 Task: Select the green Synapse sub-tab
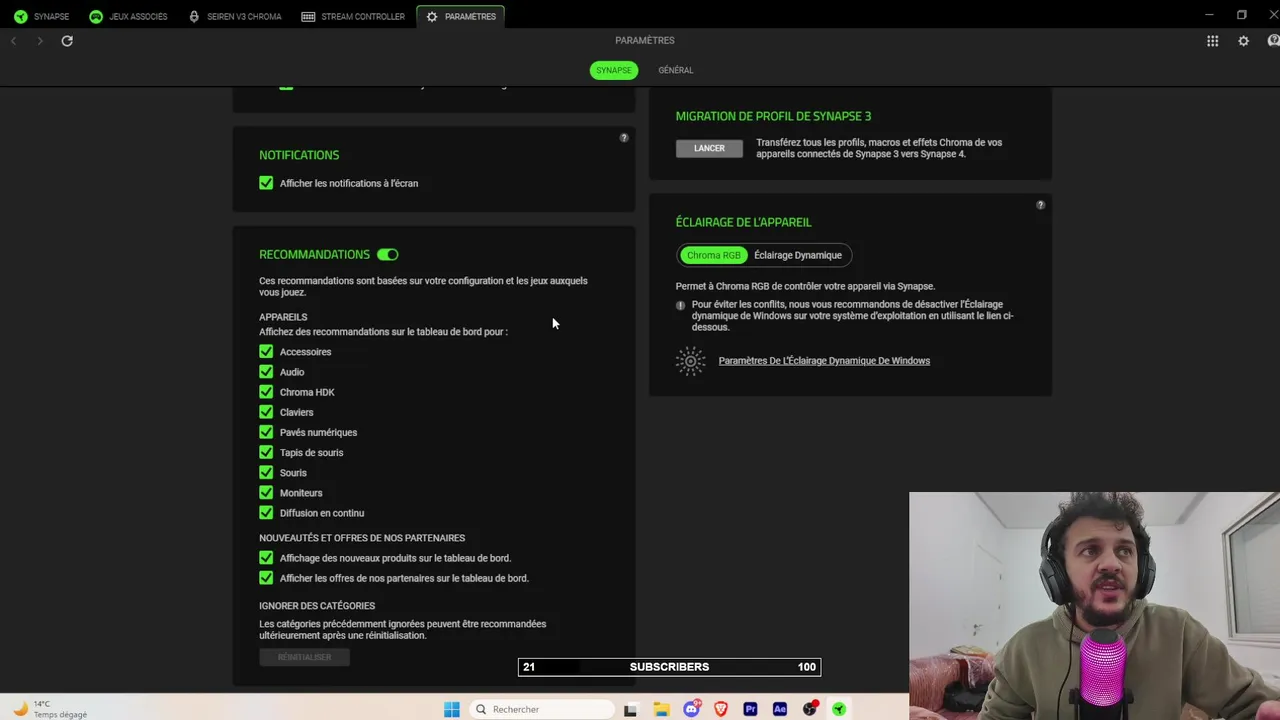[x=613, y=70]
